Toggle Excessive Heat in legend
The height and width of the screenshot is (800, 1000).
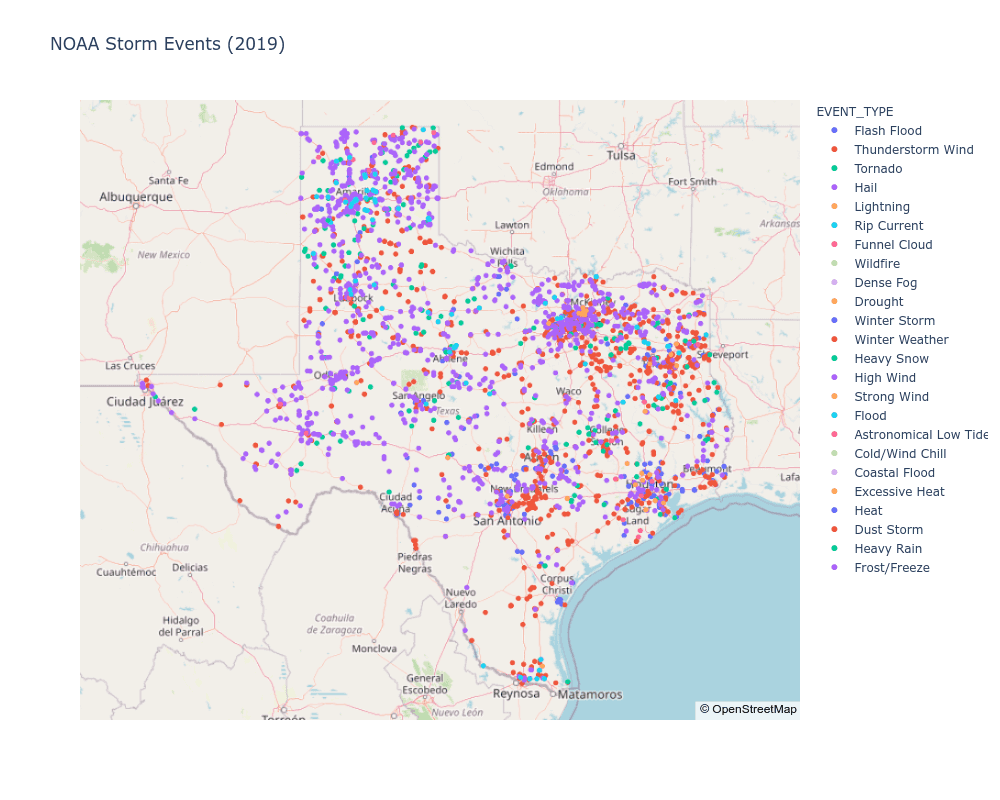(x=898, y=492)
